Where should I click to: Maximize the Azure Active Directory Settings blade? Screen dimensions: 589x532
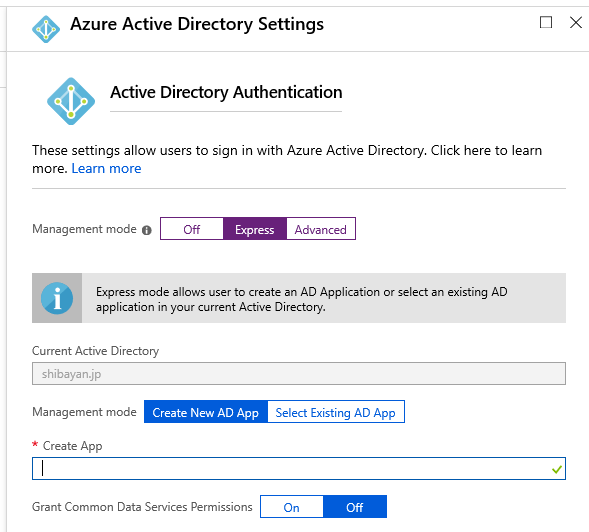[x=546, y=22]
